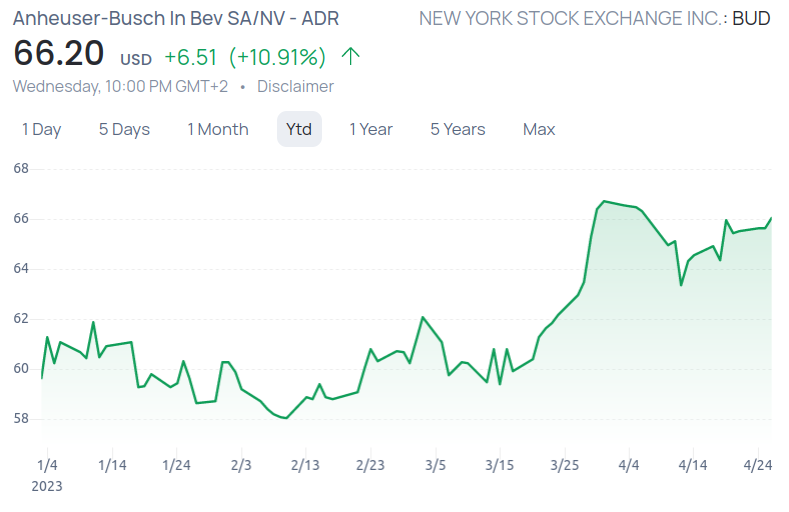Switch chart to 1 Year
Viewport: 789px width, 512px height.
point(371,129)
